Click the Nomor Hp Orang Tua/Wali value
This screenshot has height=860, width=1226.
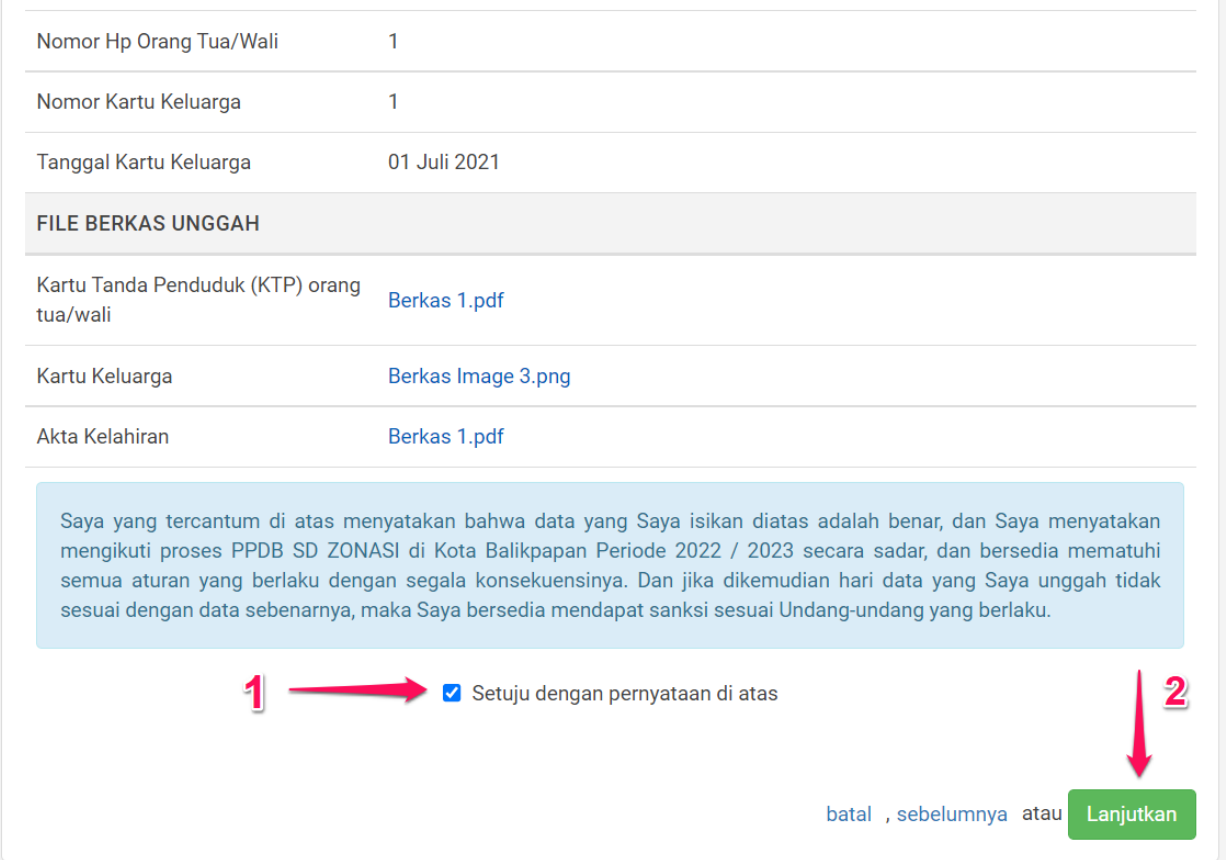(x=393, y=42)
